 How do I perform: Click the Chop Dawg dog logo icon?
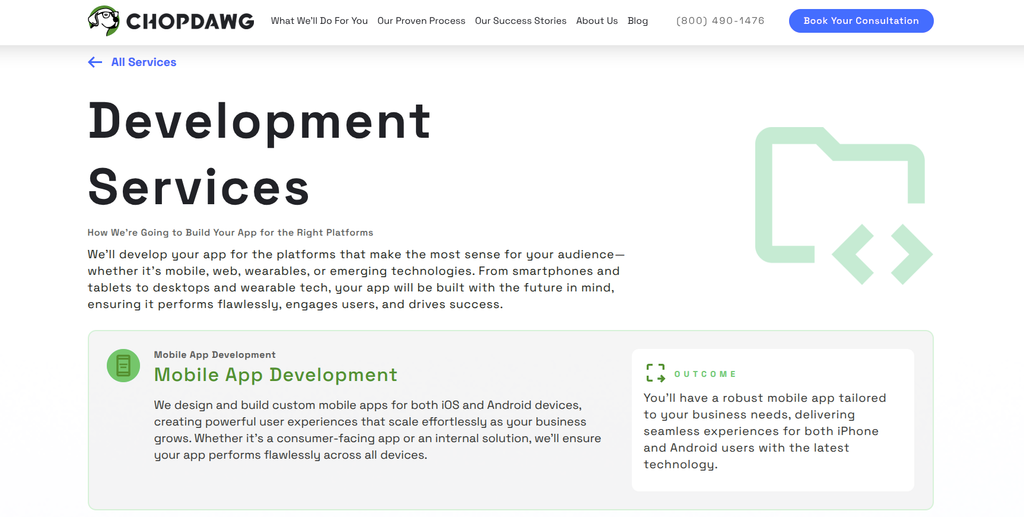coord(104,21)
